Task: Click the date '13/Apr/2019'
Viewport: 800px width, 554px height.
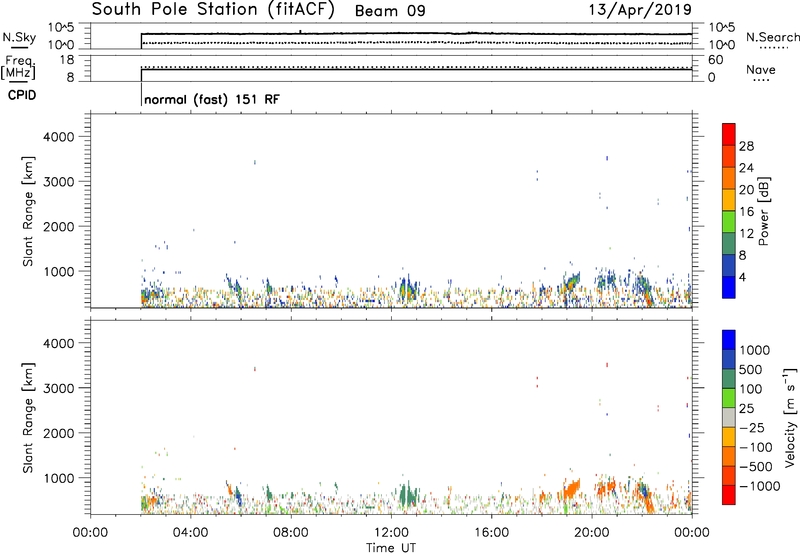Action: pyautogui.click(x=640, y=9)
